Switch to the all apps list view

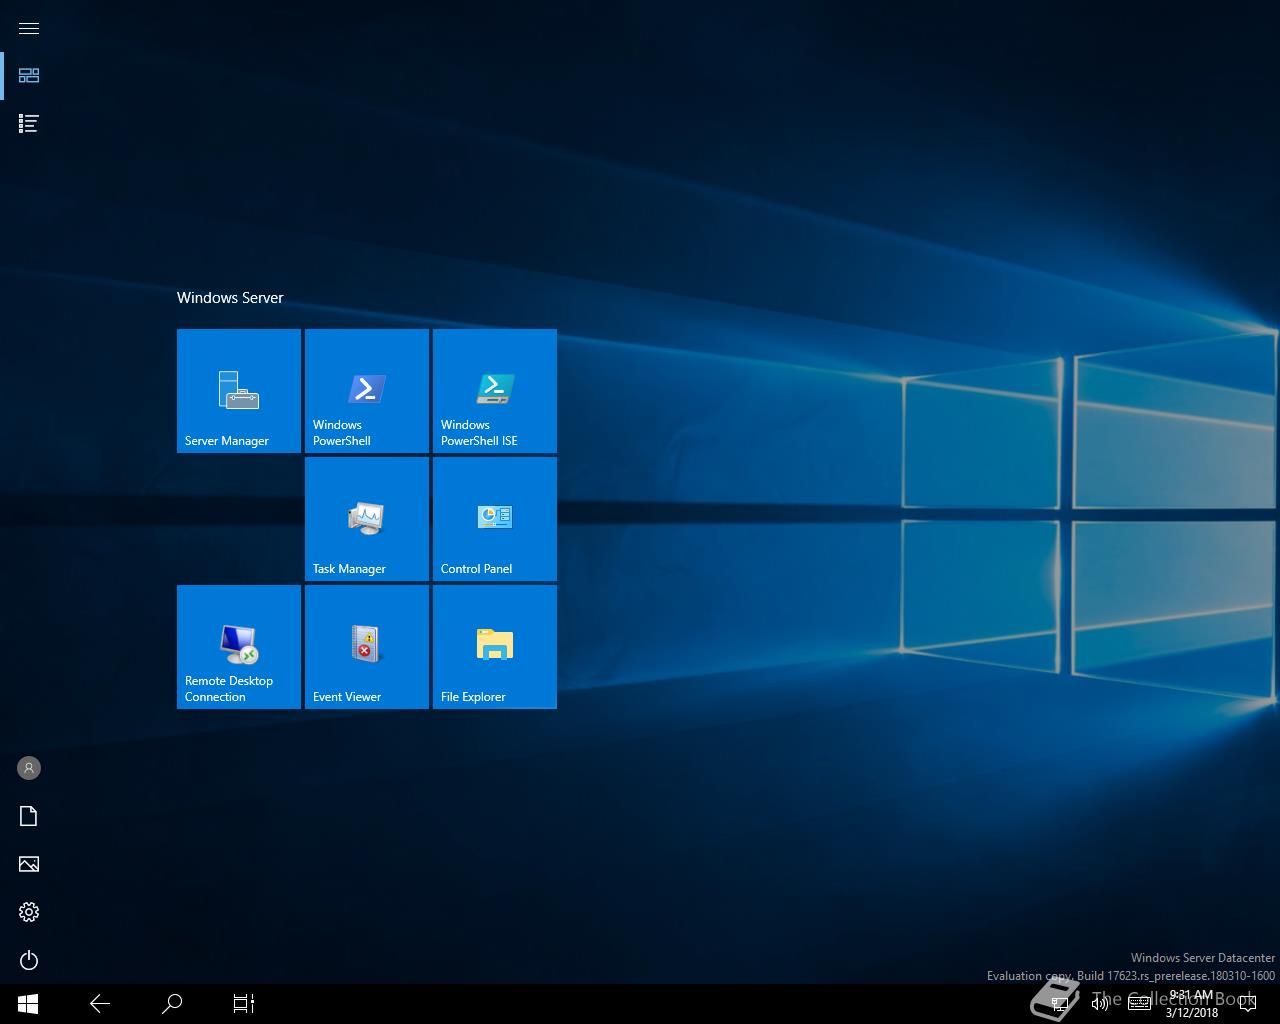pyautogui.click(x=29, y=124)
